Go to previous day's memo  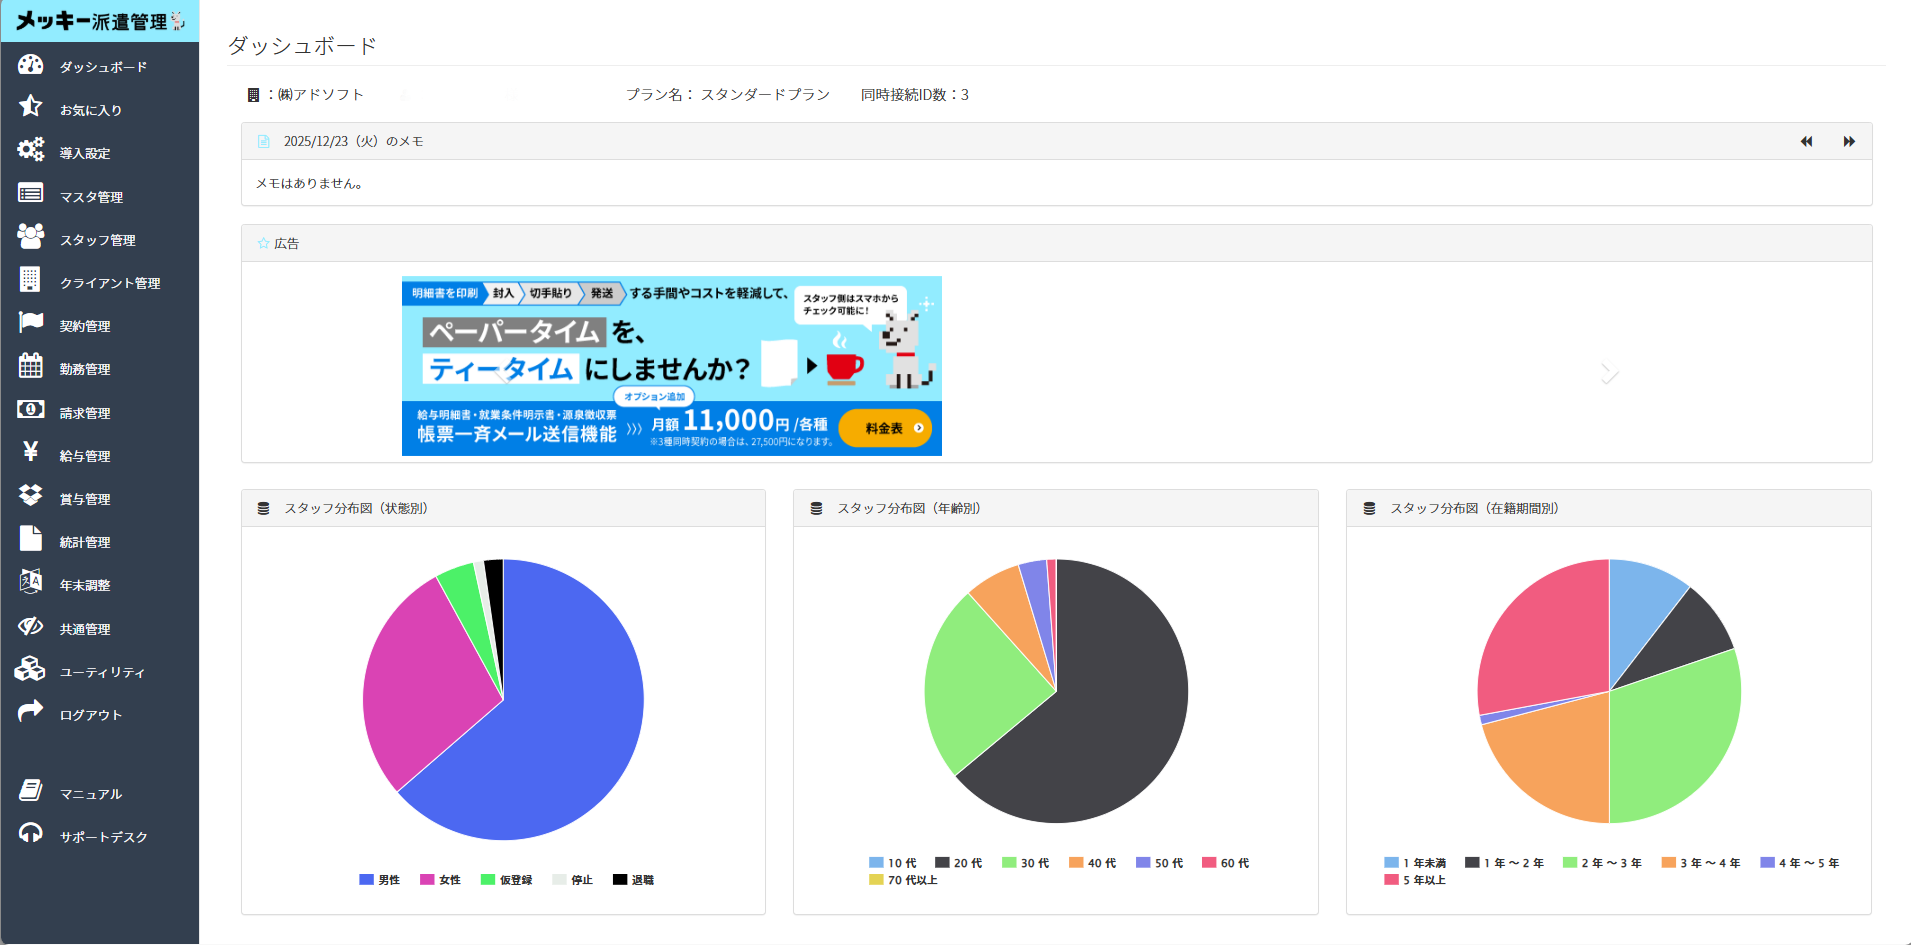click(1806, 142)
